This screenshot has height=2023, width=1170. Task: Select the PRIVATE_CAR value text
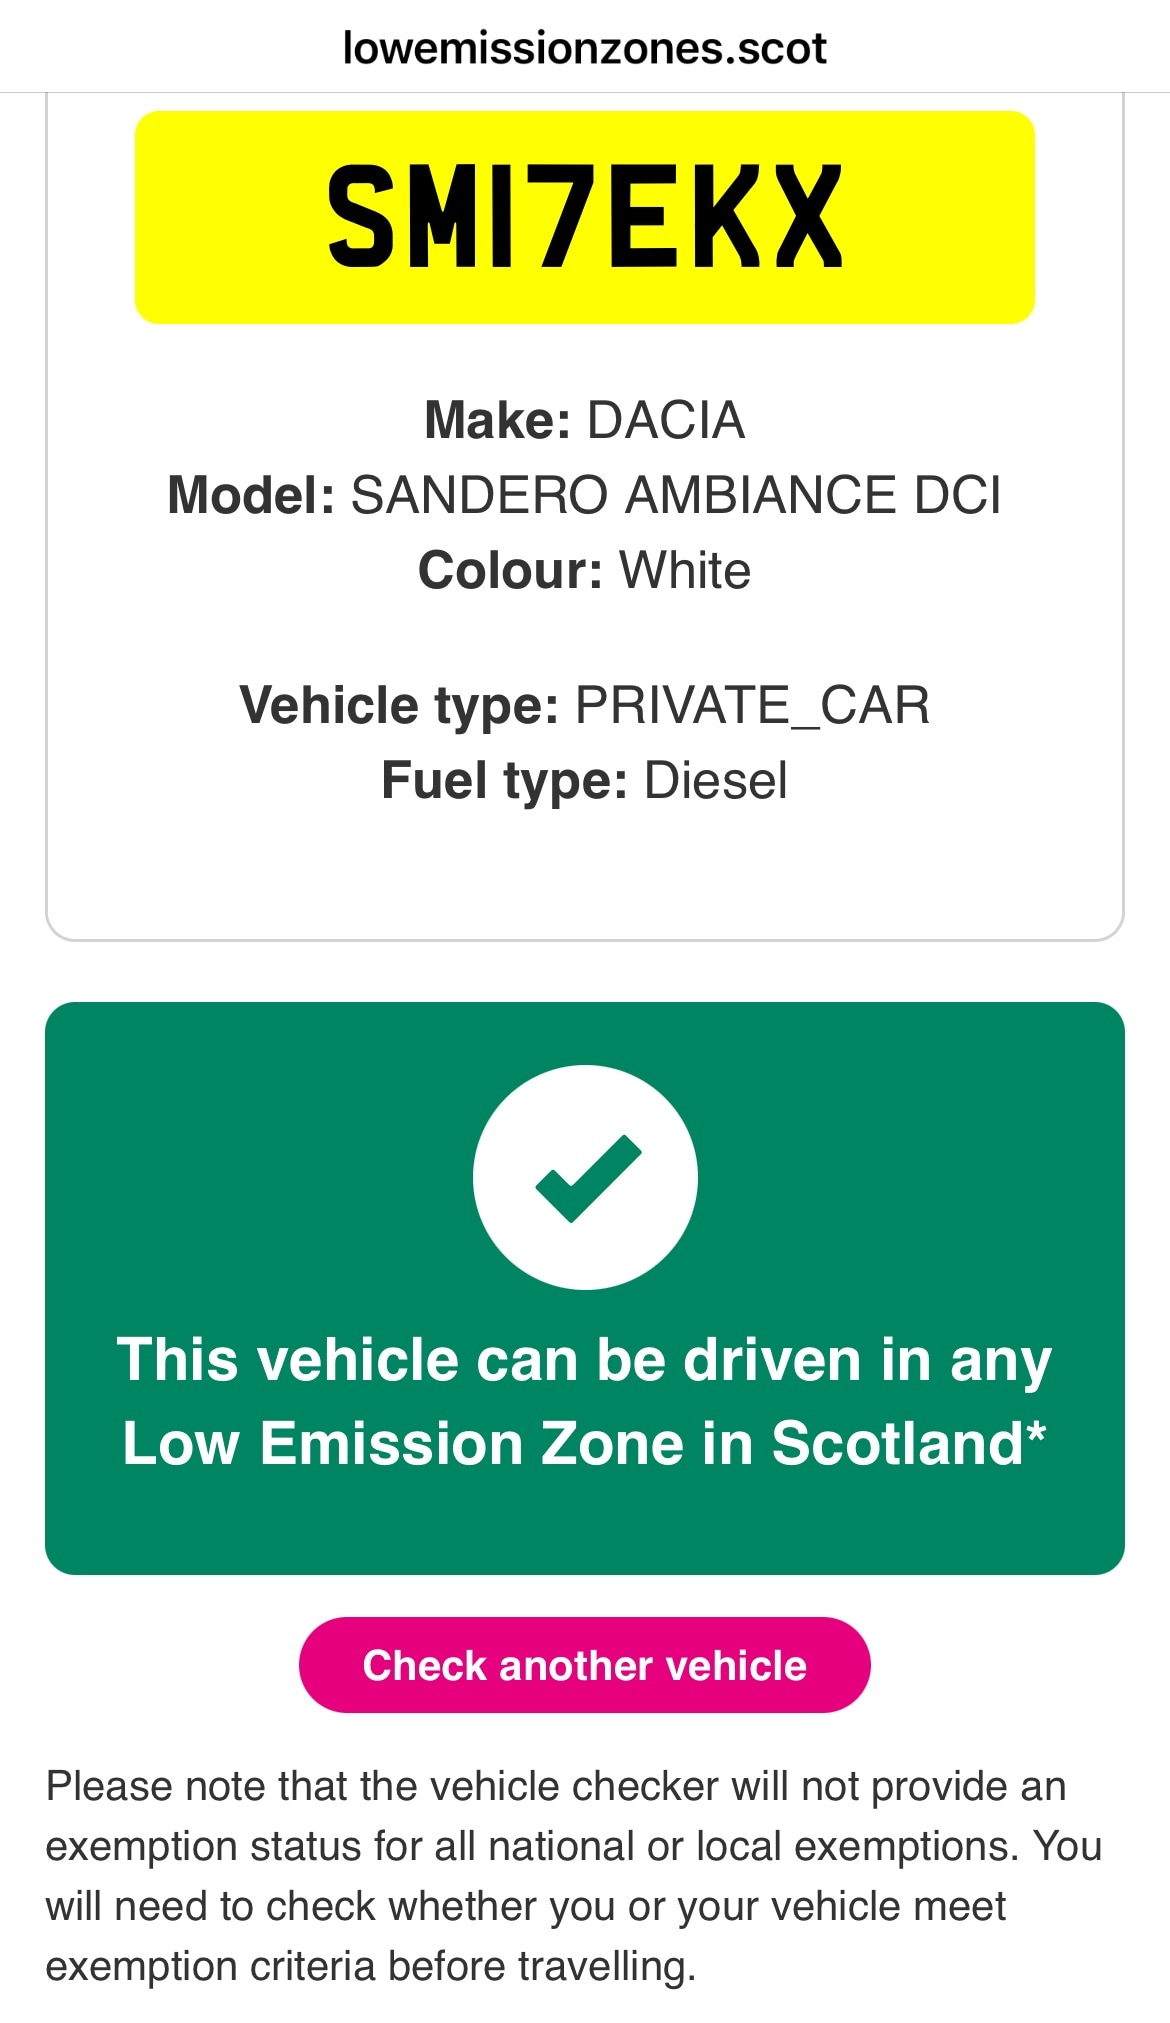pyautogui.click(x=752, y=705)
